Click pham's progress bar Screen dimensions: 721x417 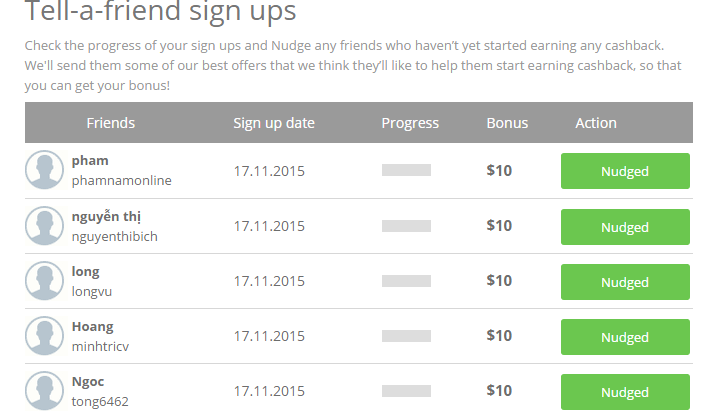point(406,170)
